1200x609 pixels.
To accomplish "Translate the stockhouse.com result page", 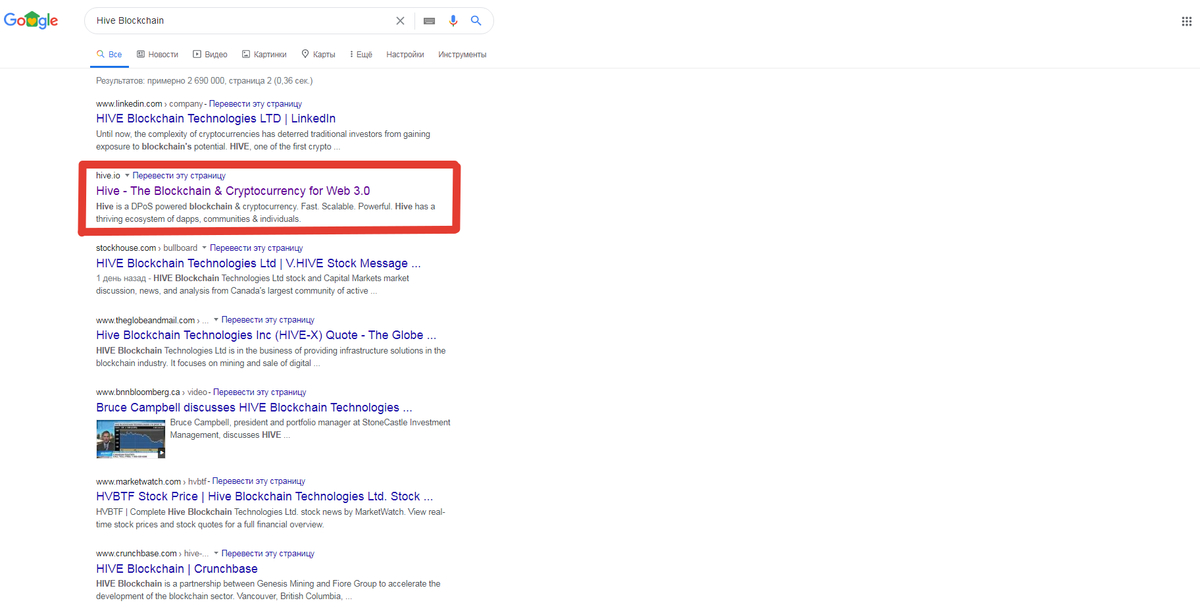I will pyautogui.click(x=256, y=247).
